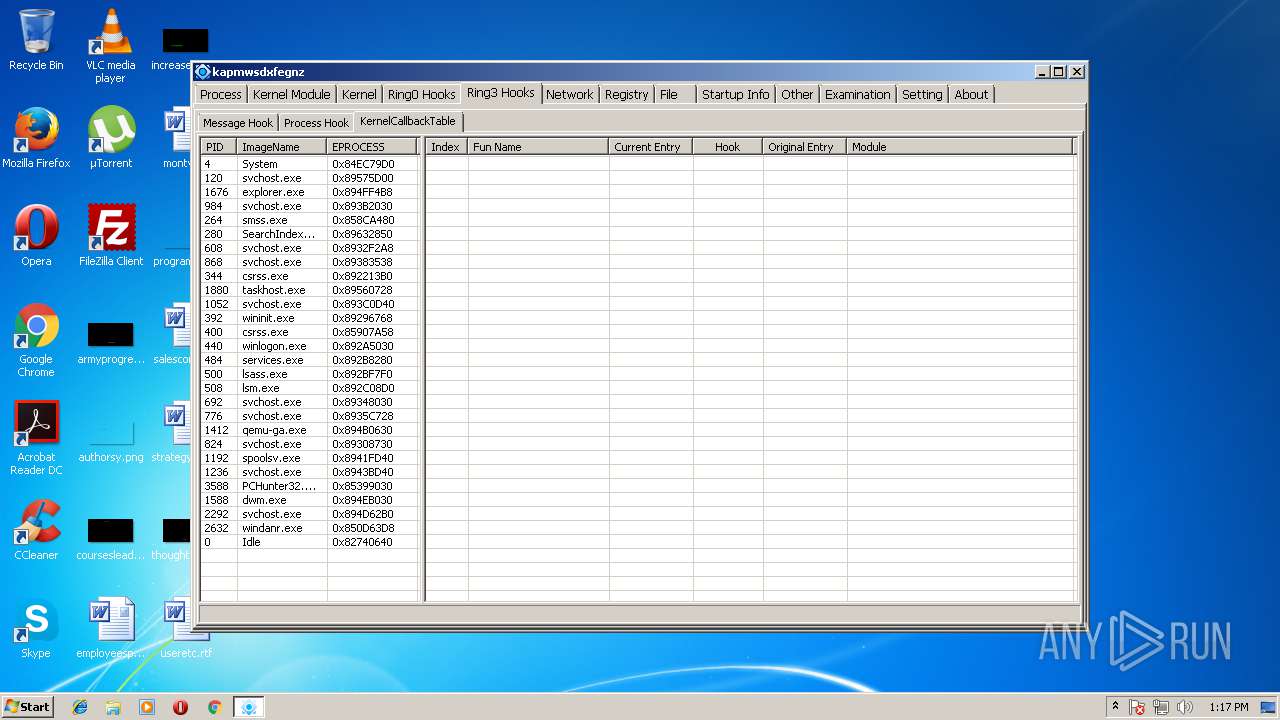
Task: Open Mozilla Firefox desktop shortcut
Action: 36,138
